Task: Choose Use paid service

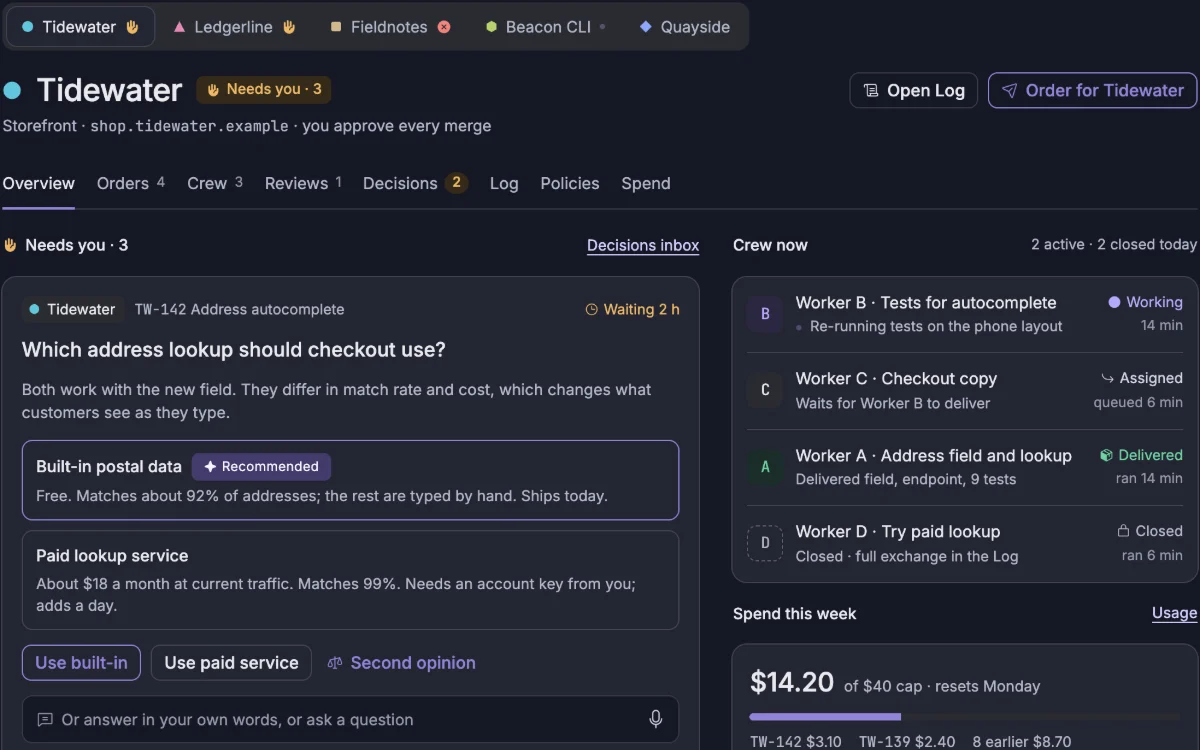Action: point(231,662)
